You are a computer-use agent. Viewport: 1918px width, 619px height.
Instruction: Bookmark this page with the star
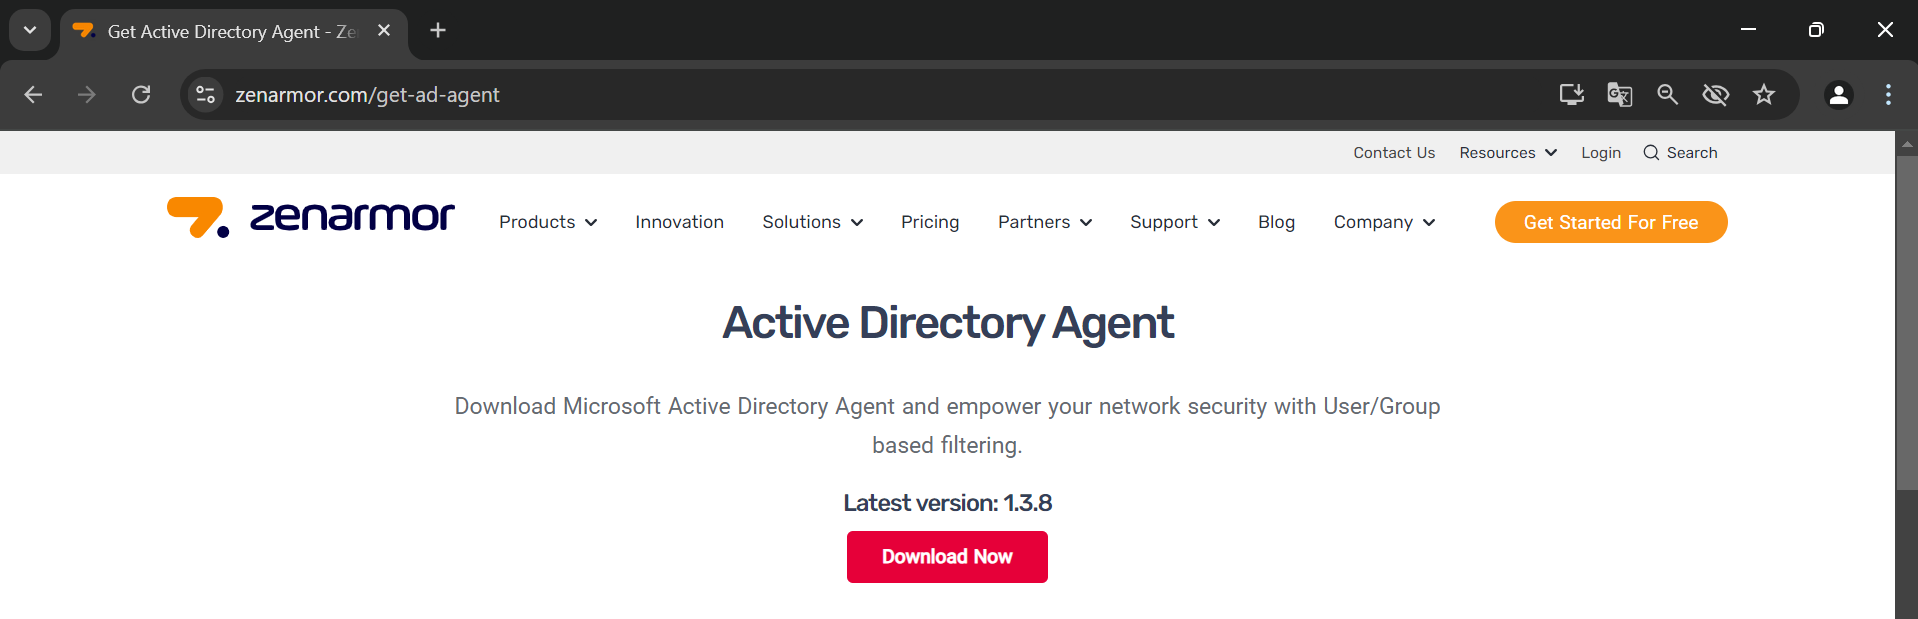pos(1764,95)
